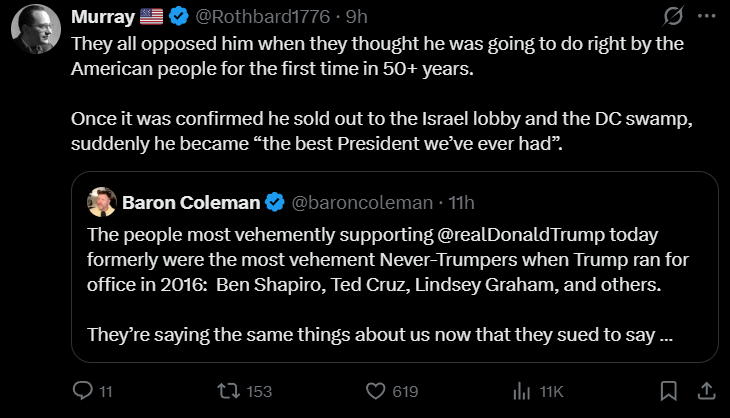The width and height of the screenshot is (730, 418).
Task: Open Murray's profile via display name
Action: [x=101, y=17]
